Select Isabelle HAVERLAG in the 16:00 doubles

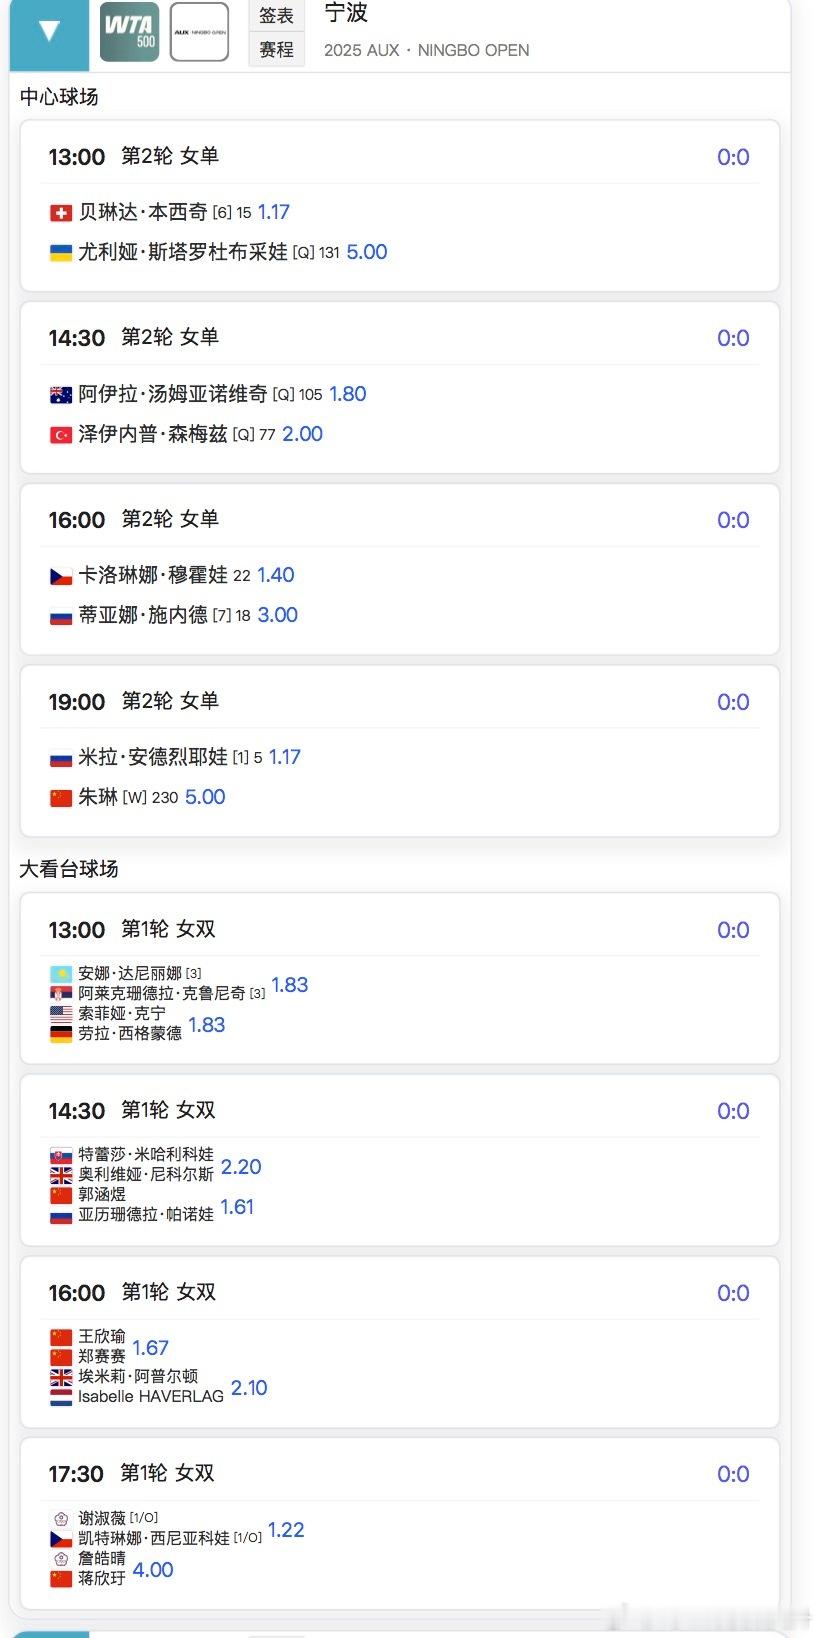[151, 1397]
